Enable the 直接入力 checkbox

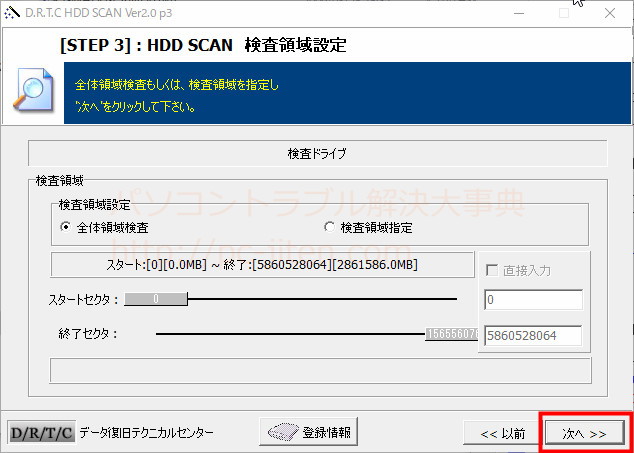coord(492,270)
